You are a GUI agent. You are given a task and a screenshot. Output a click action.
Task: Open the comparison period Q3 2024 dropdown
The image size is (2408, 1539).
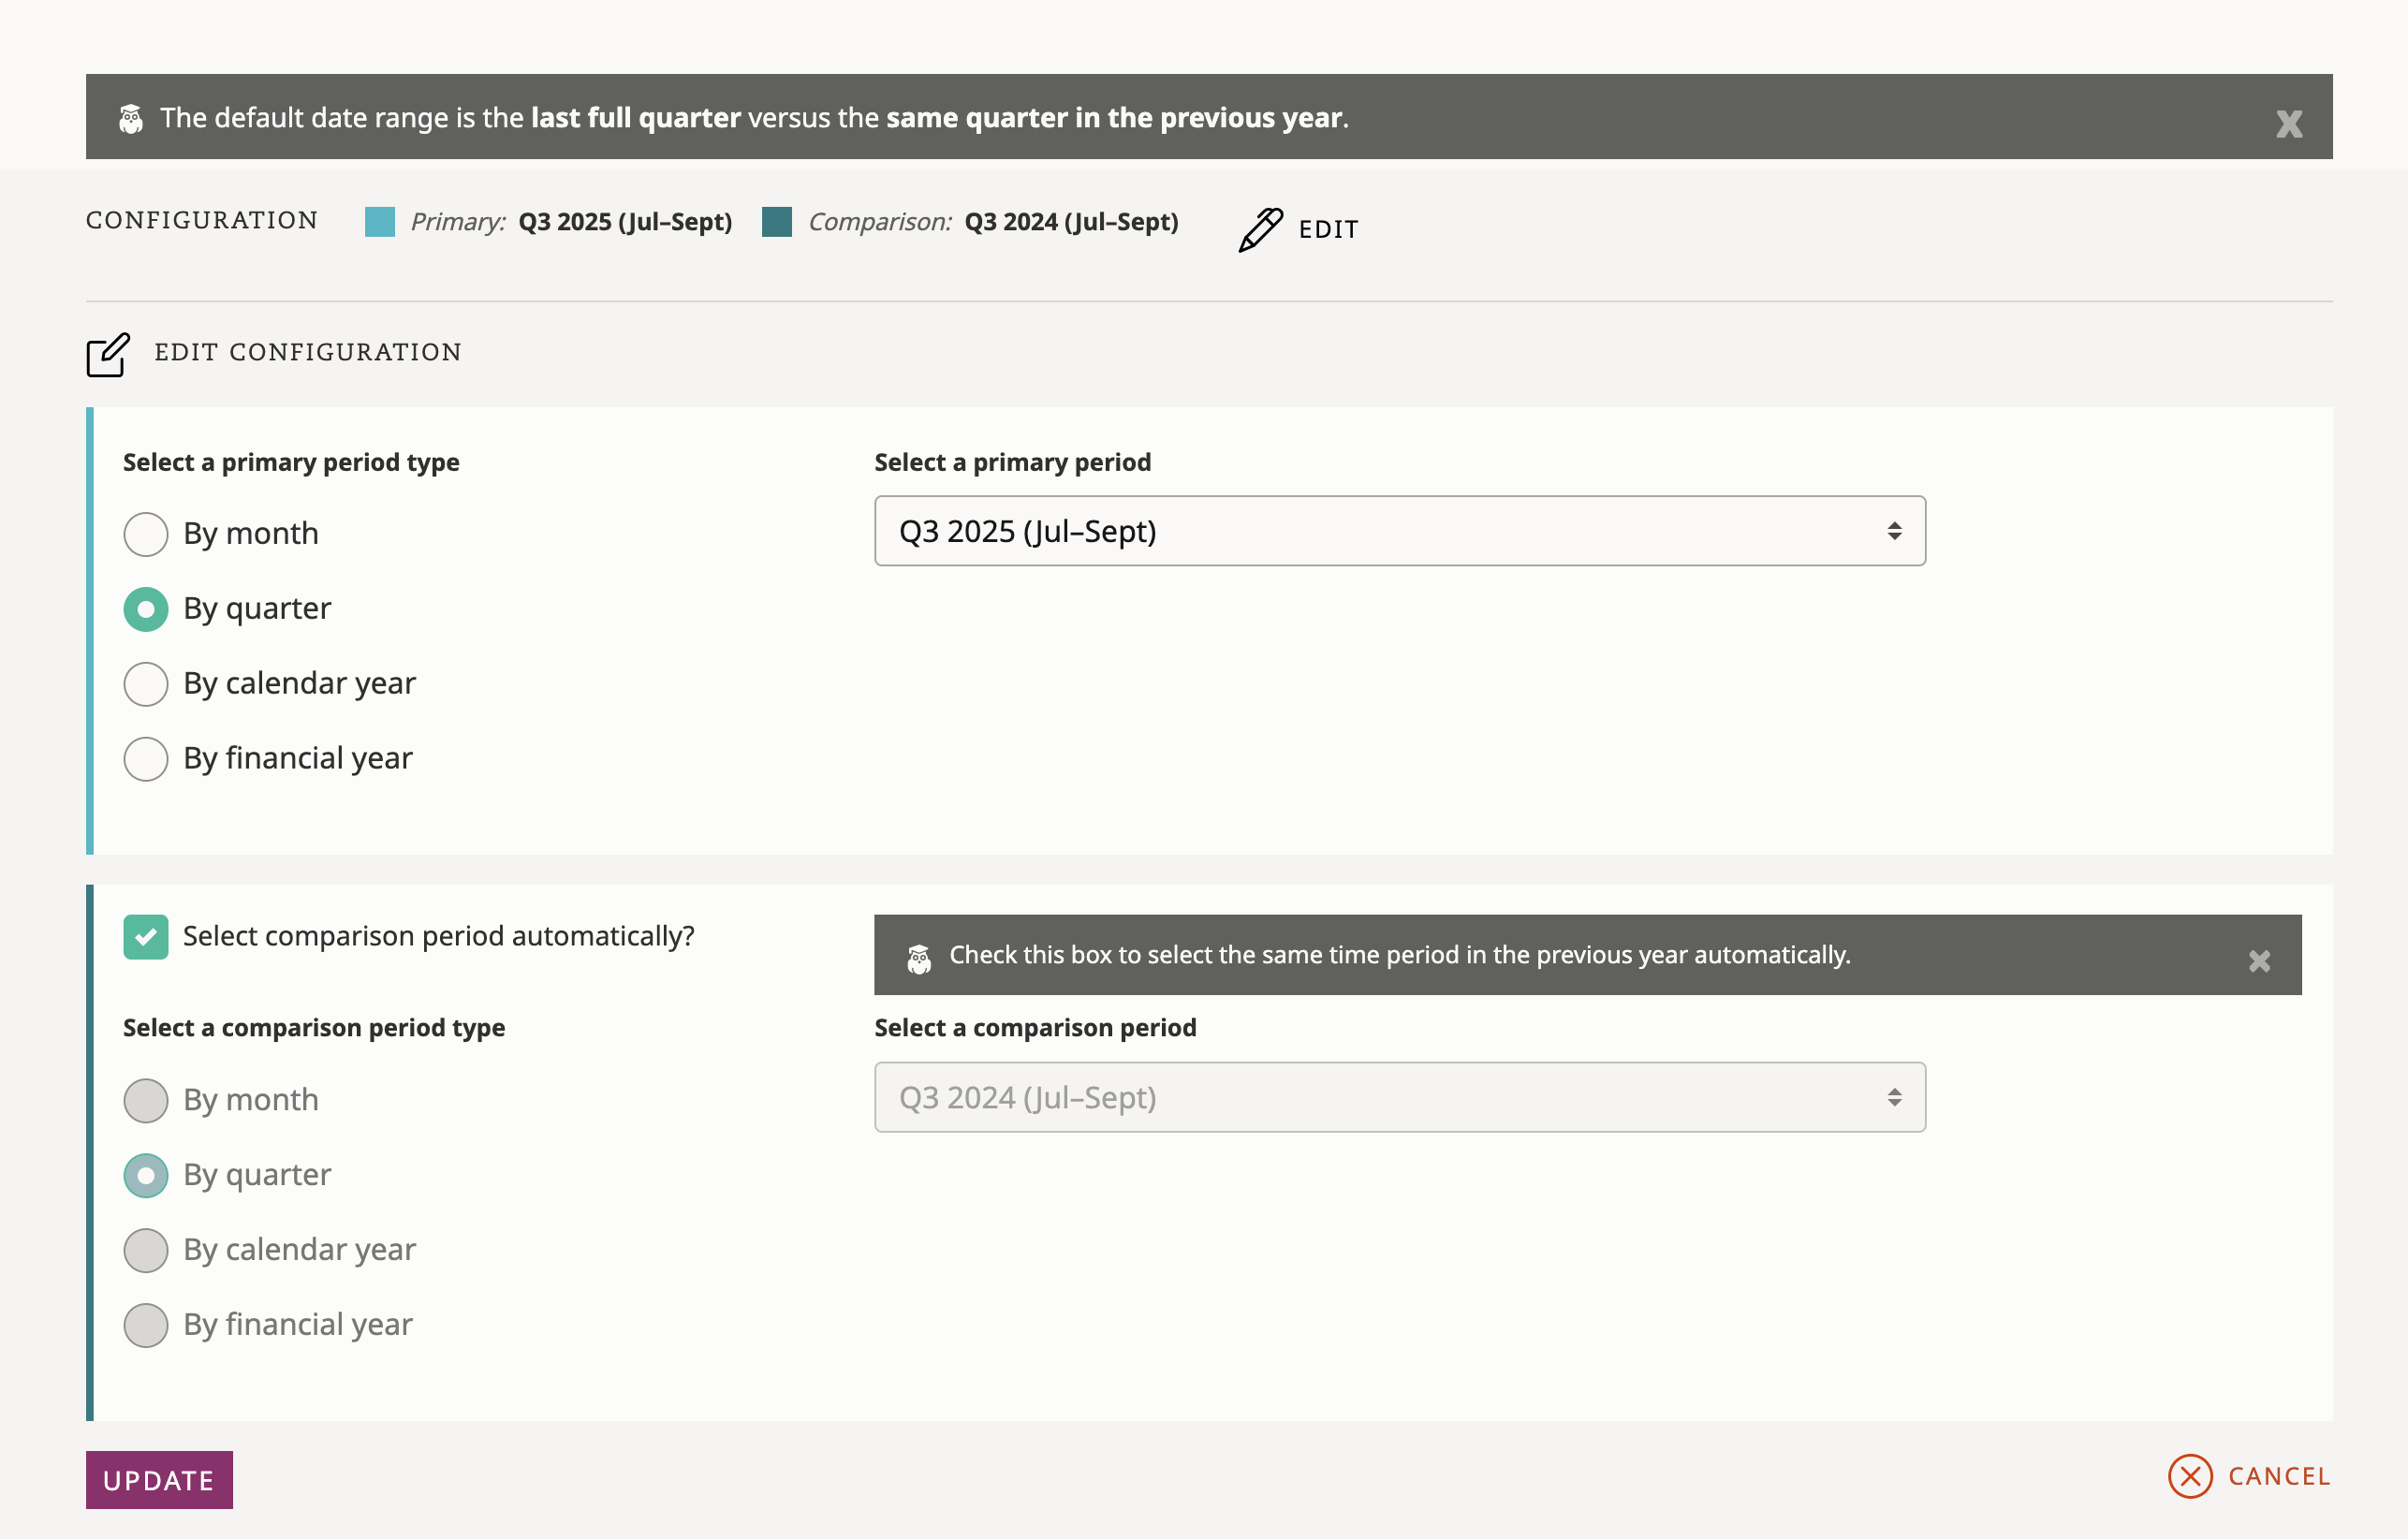click(1398, 1097)
